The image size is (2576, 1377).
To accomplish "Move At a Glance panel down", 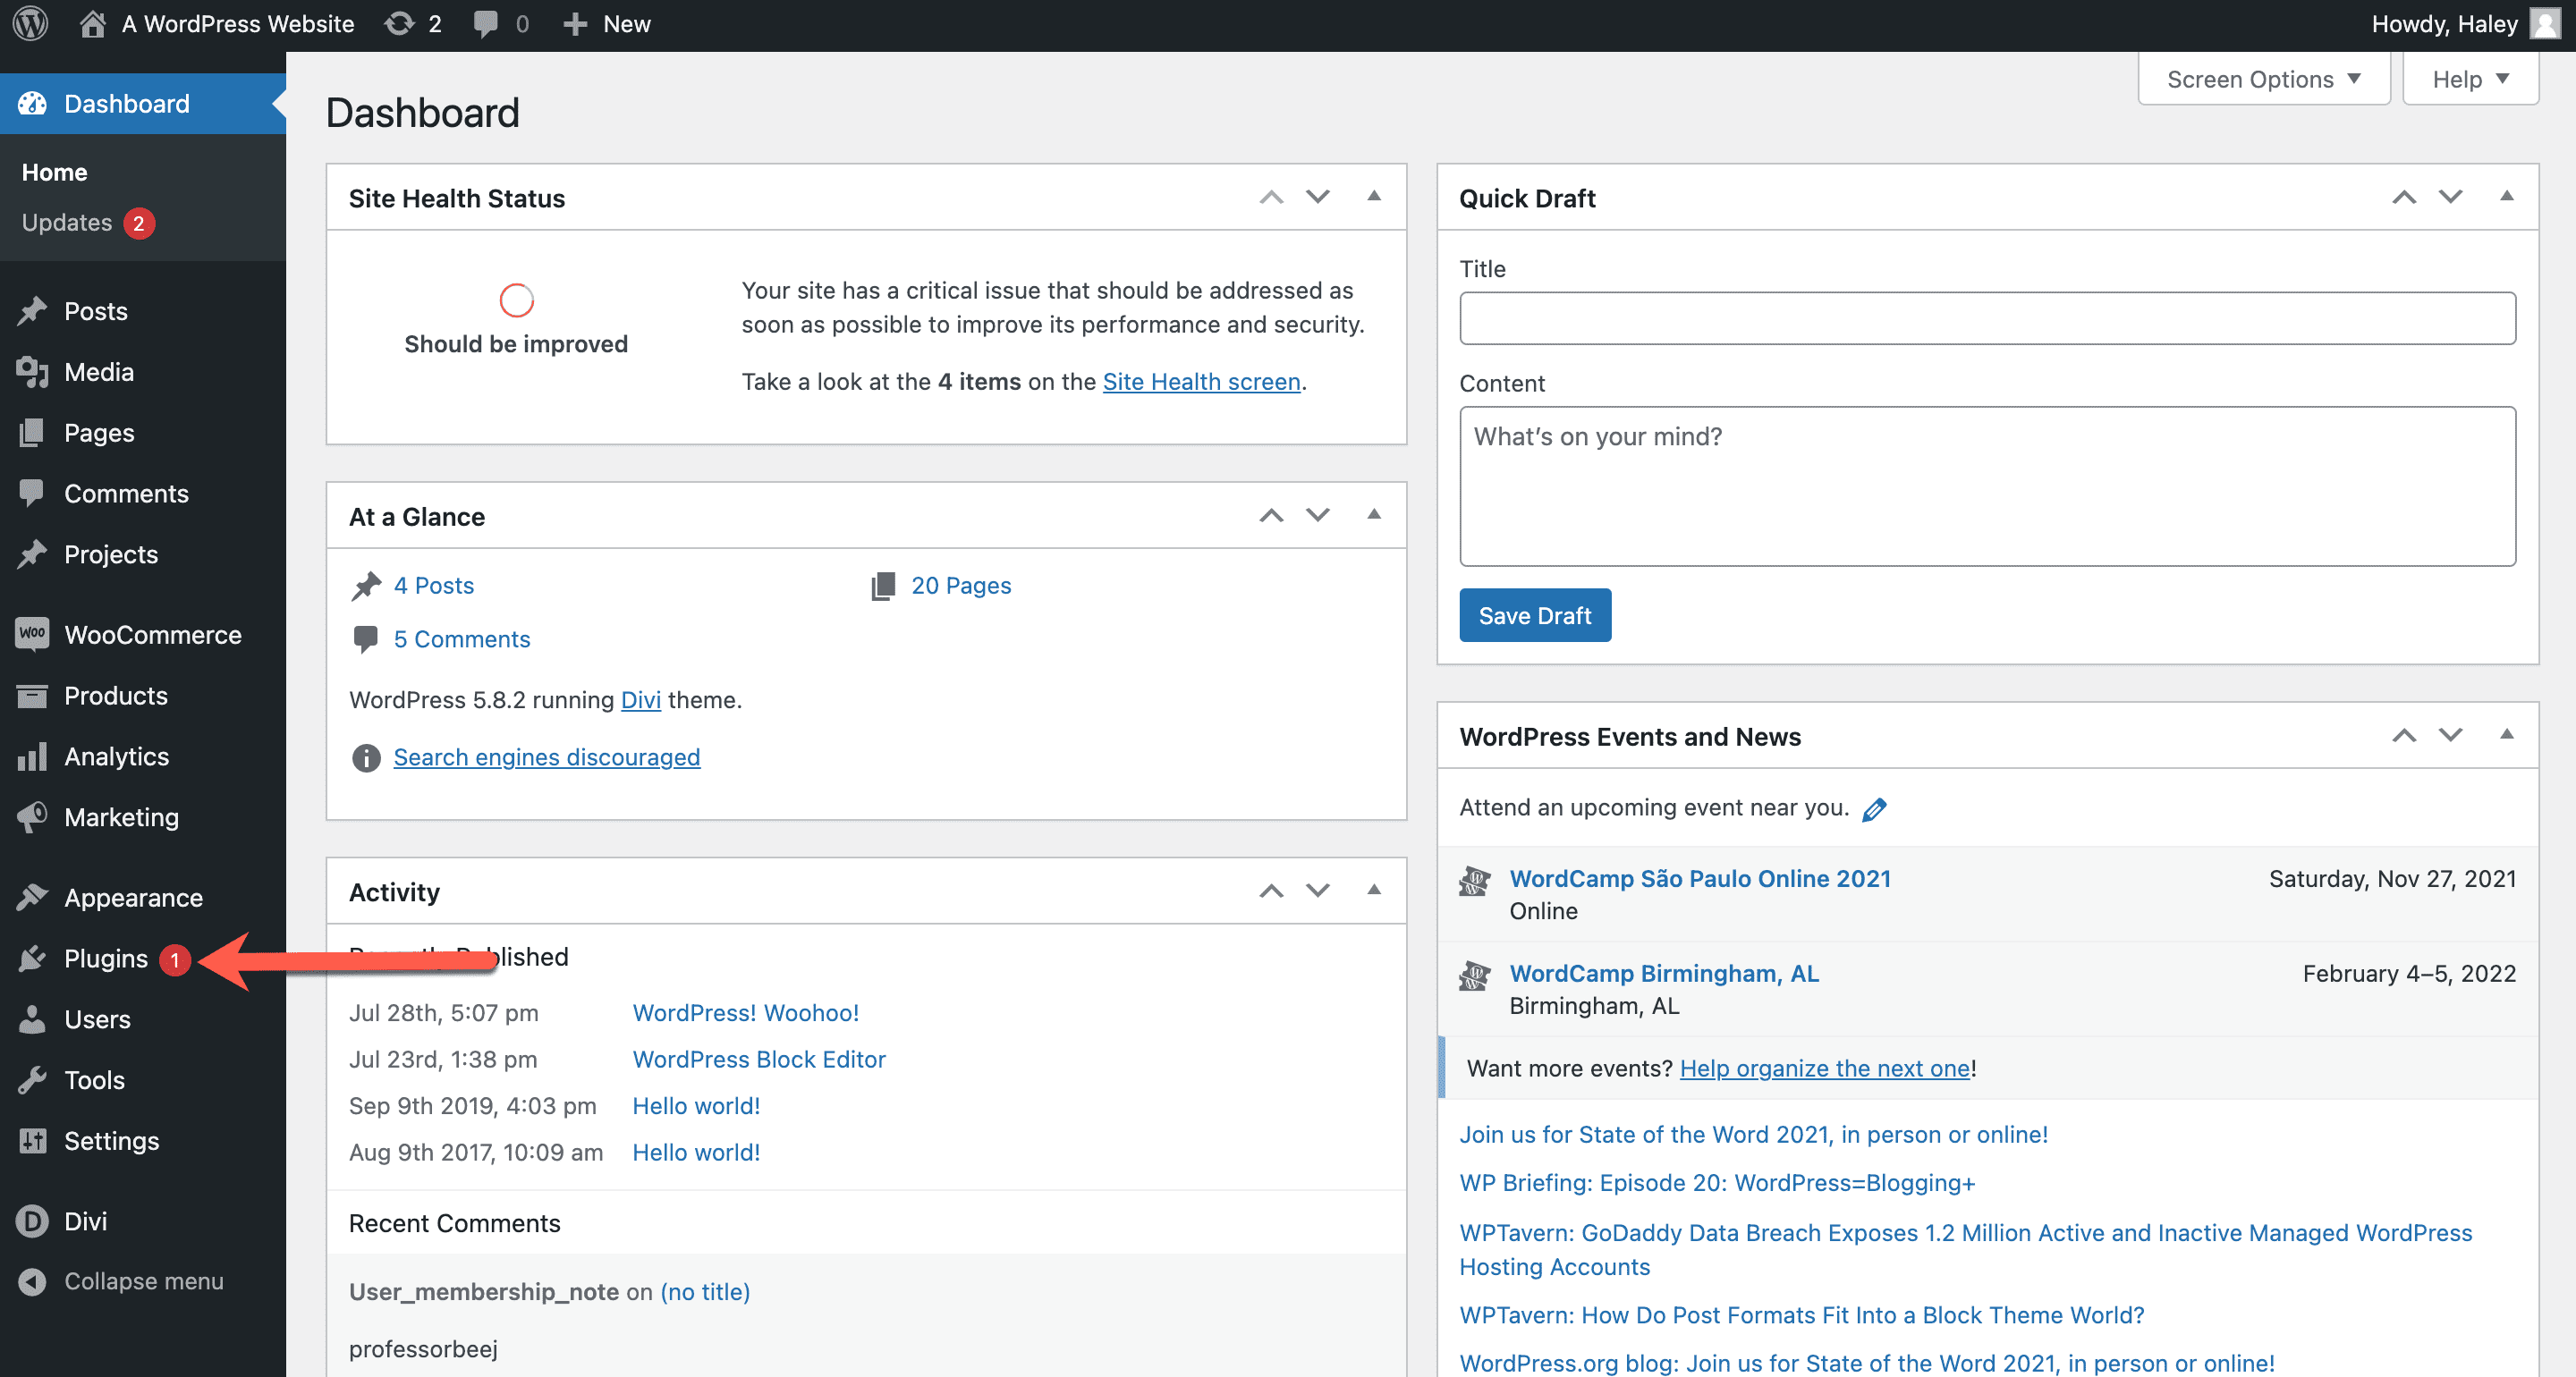I will coord(1318,515).
